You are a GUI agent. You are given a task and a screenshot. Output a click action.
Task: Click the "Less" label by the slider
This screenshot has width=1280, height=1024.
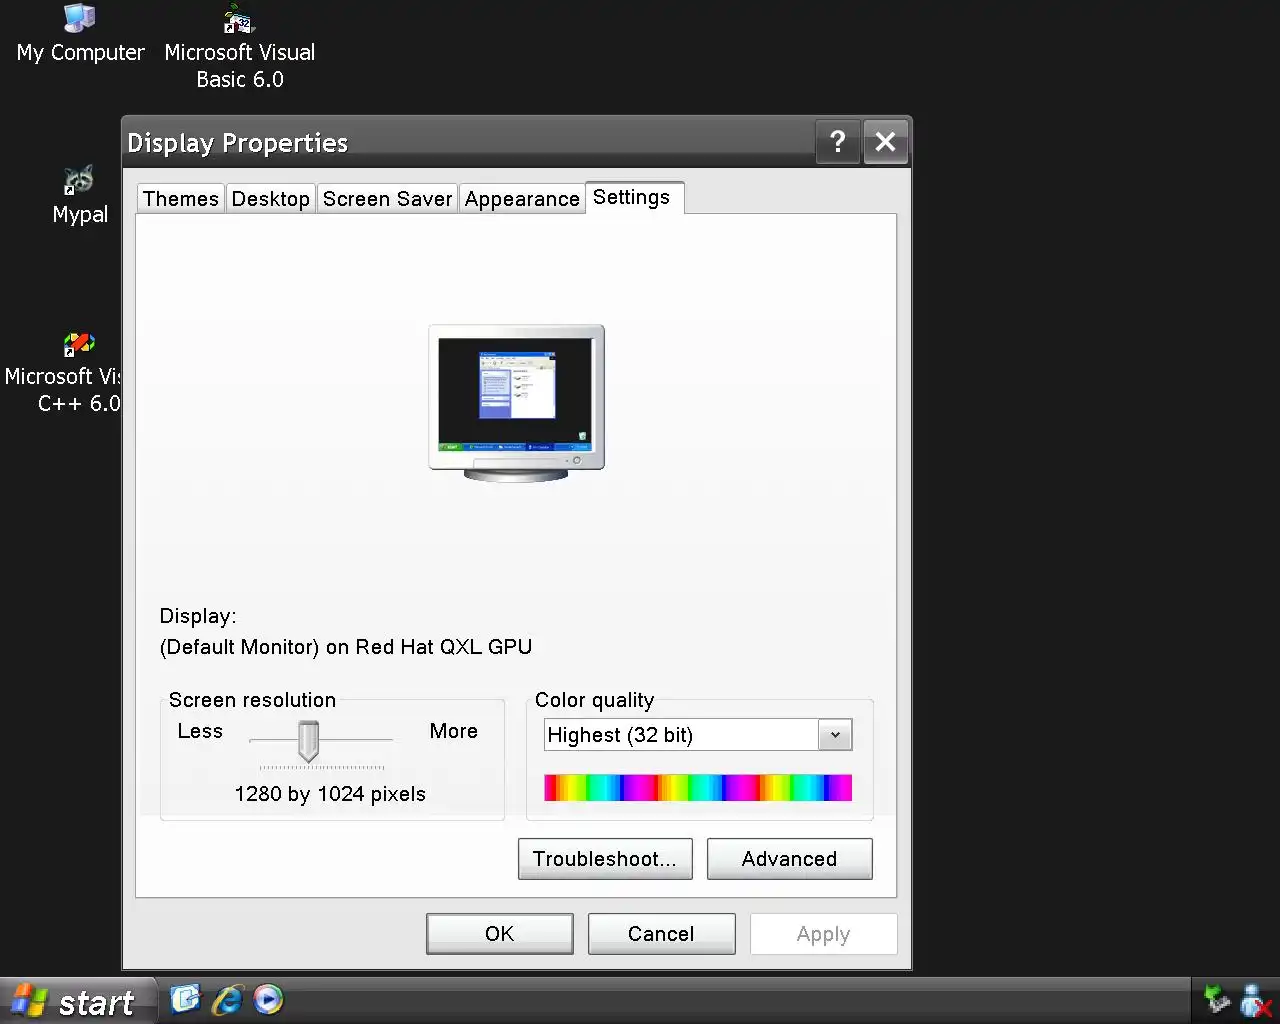(x=200, y=731)
